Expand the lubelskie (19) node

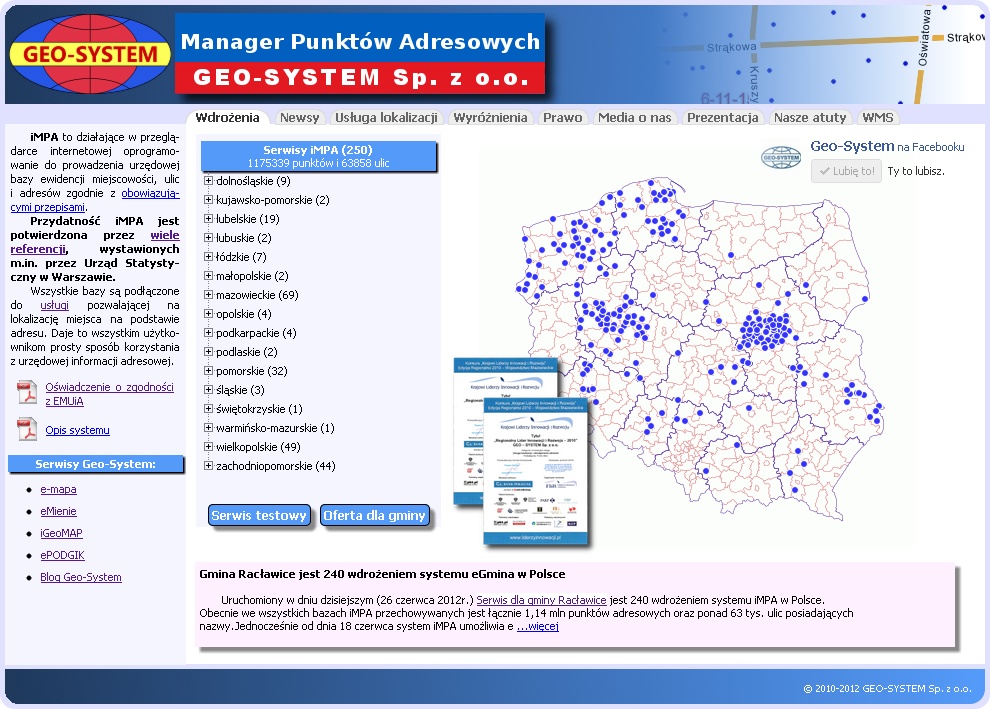point(208,218)
